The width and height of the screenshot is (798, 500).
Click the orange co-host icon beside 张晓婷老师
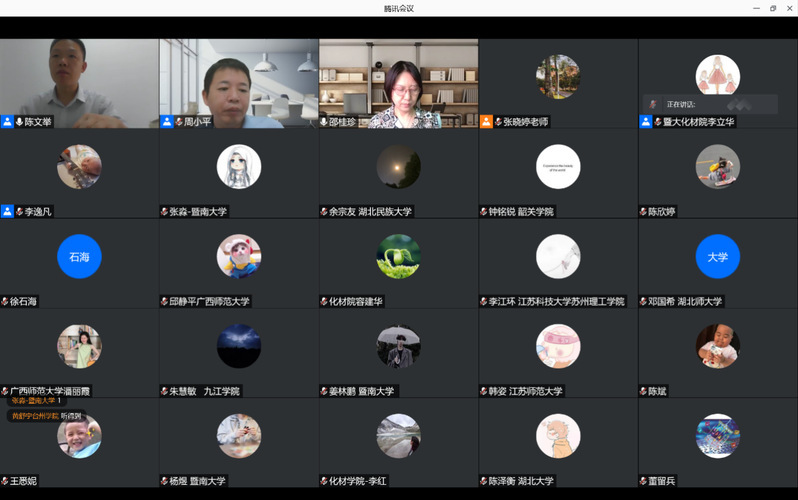[x=486, y=122]
